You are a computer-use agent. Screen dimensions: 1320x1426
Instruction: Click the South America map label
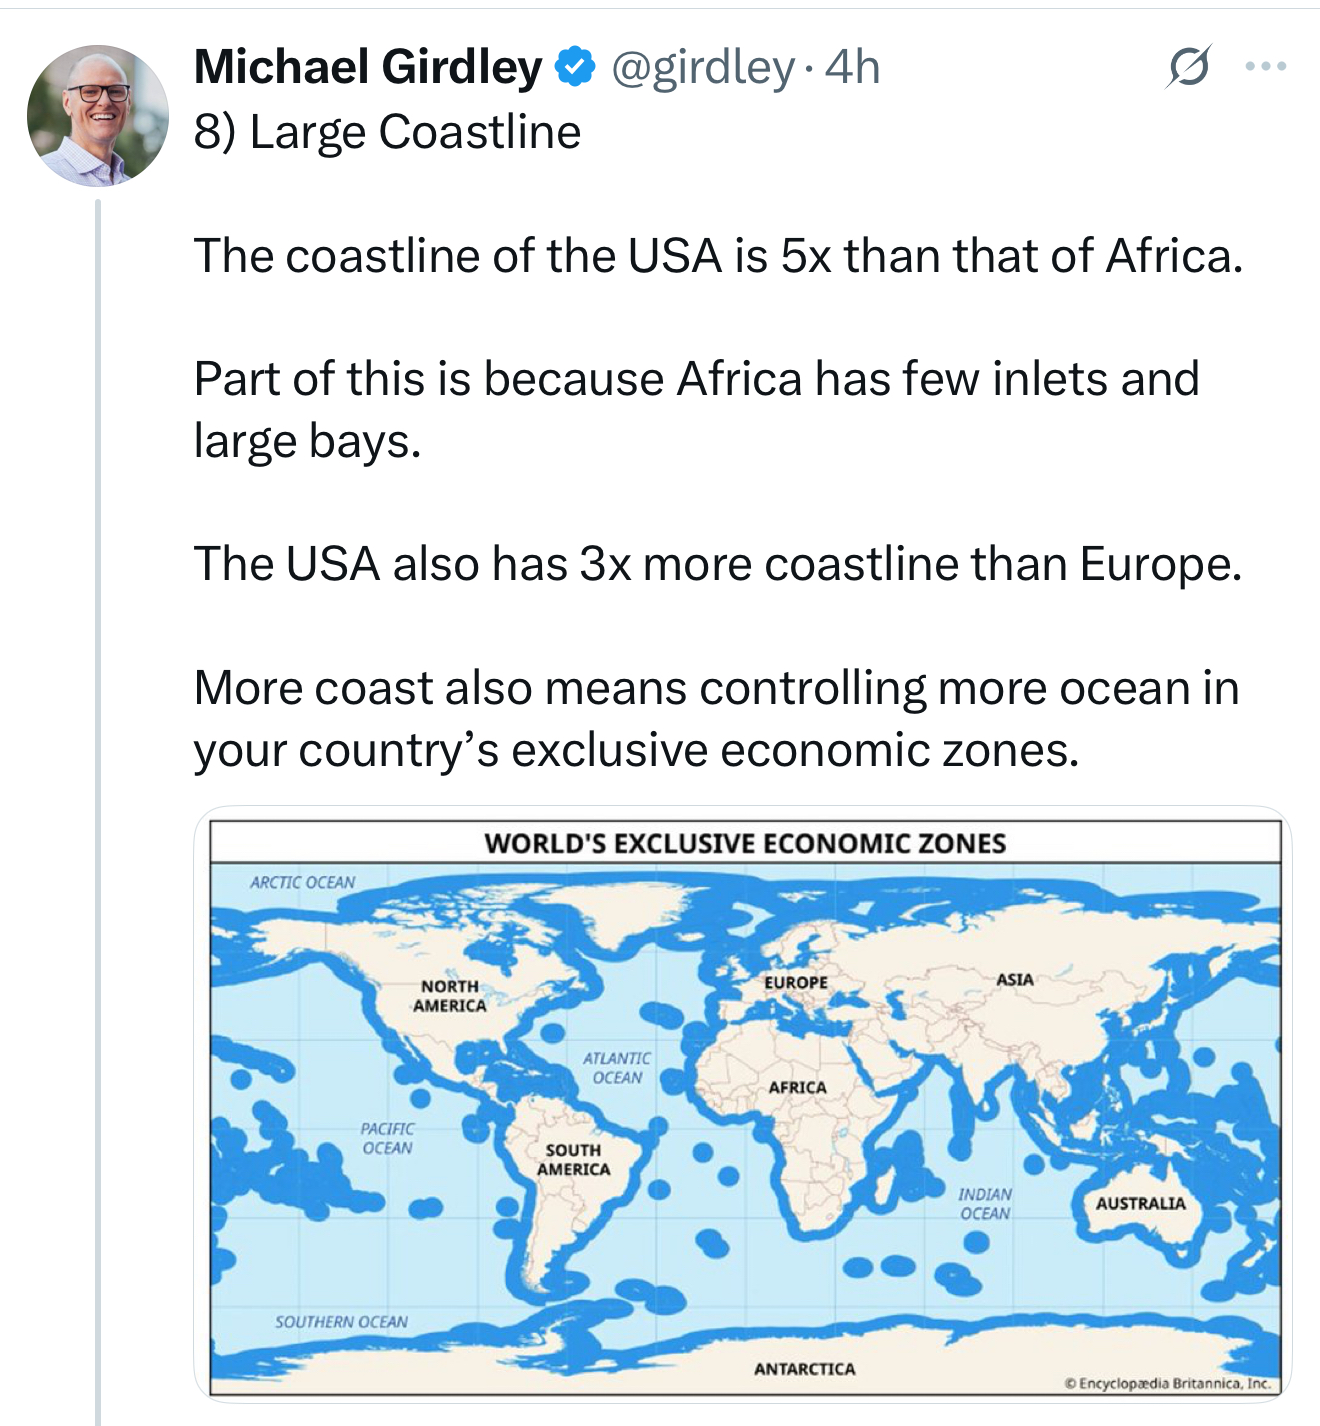tap(573, 1160)
